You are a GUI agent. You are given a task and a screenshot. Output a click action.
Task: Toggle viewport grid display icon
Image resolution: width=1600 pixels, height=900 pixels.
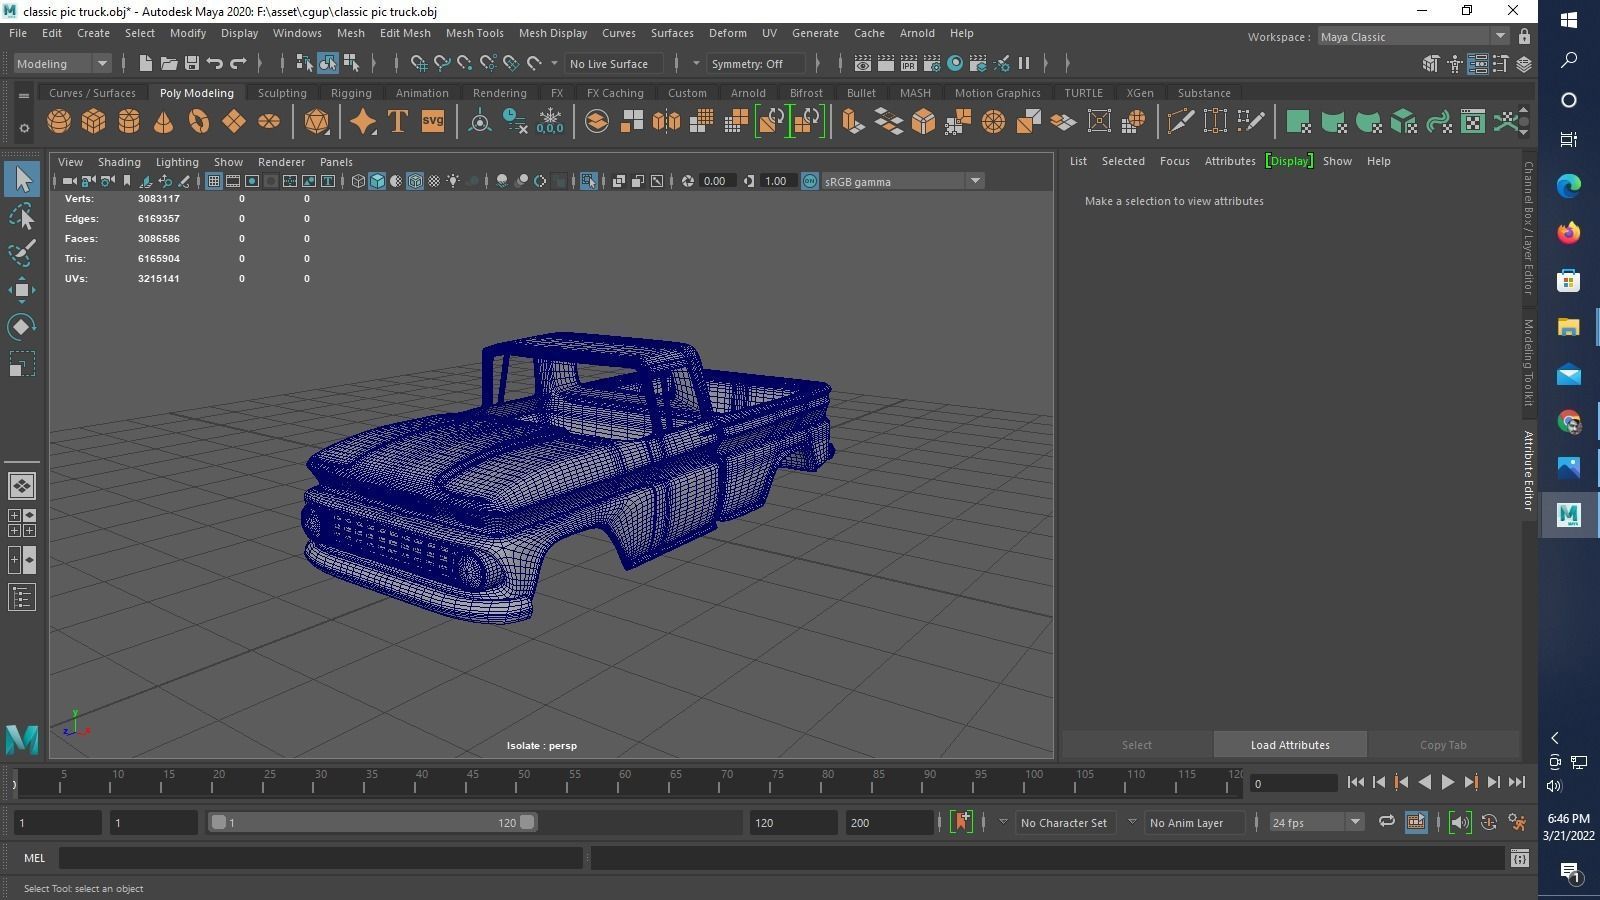point(214,181)
